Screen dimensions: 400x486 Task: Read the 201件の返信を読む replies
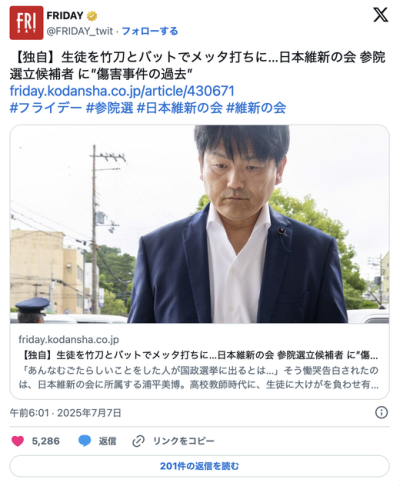click(x=200, y=466)
